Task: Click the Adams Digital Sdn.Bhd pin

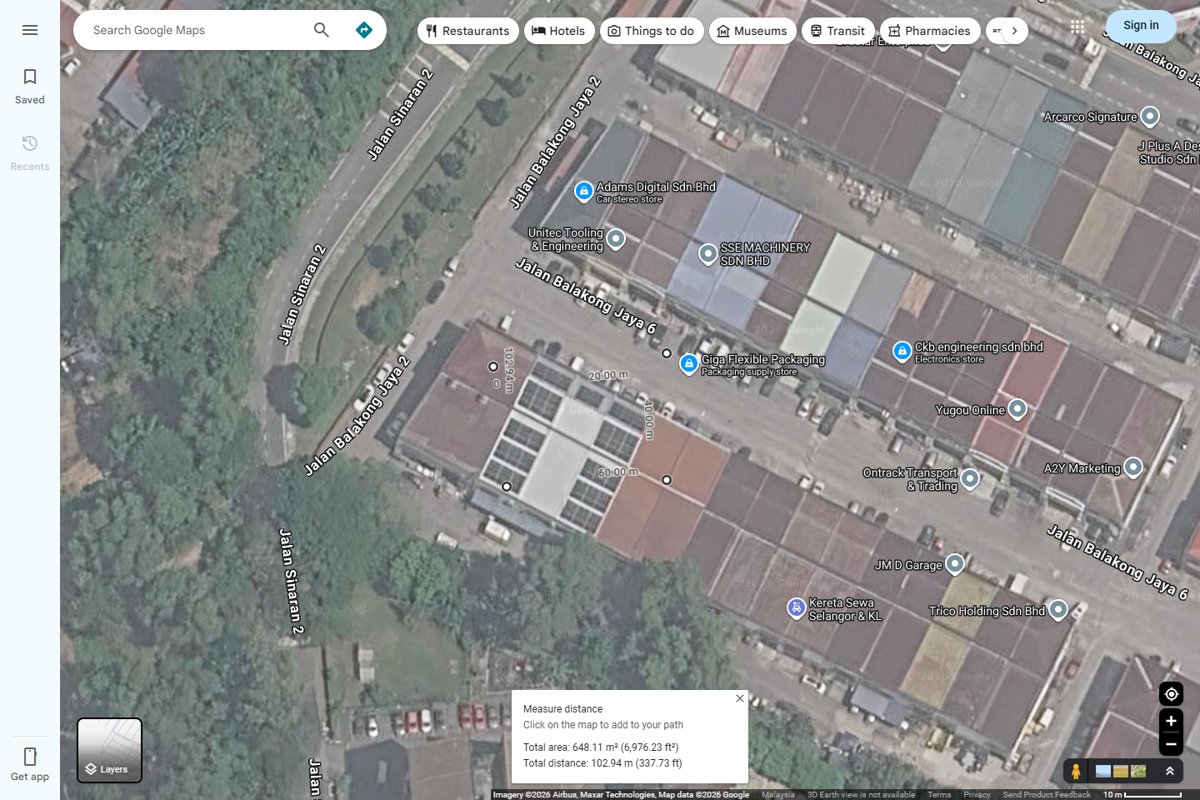Action: click(x=584, y=191)
